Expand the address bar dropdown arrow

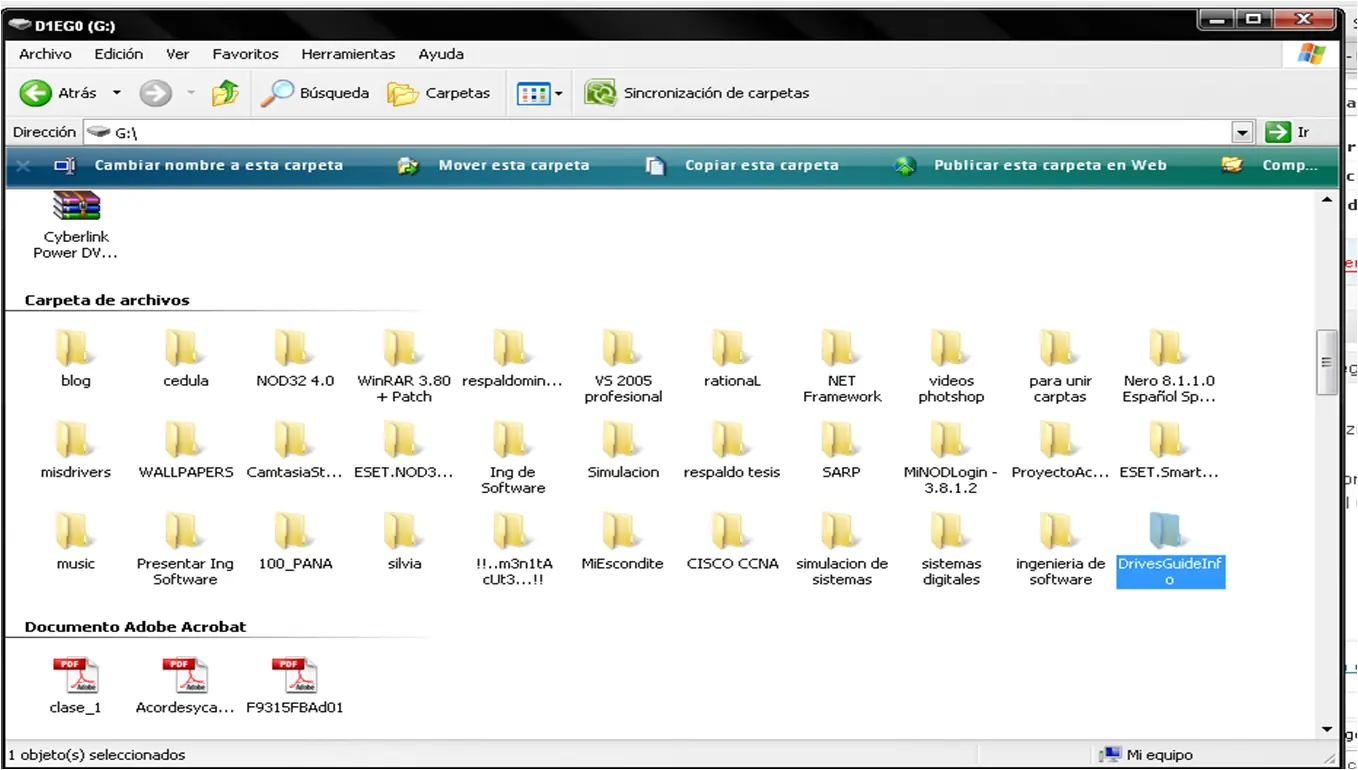point(1243,132)
